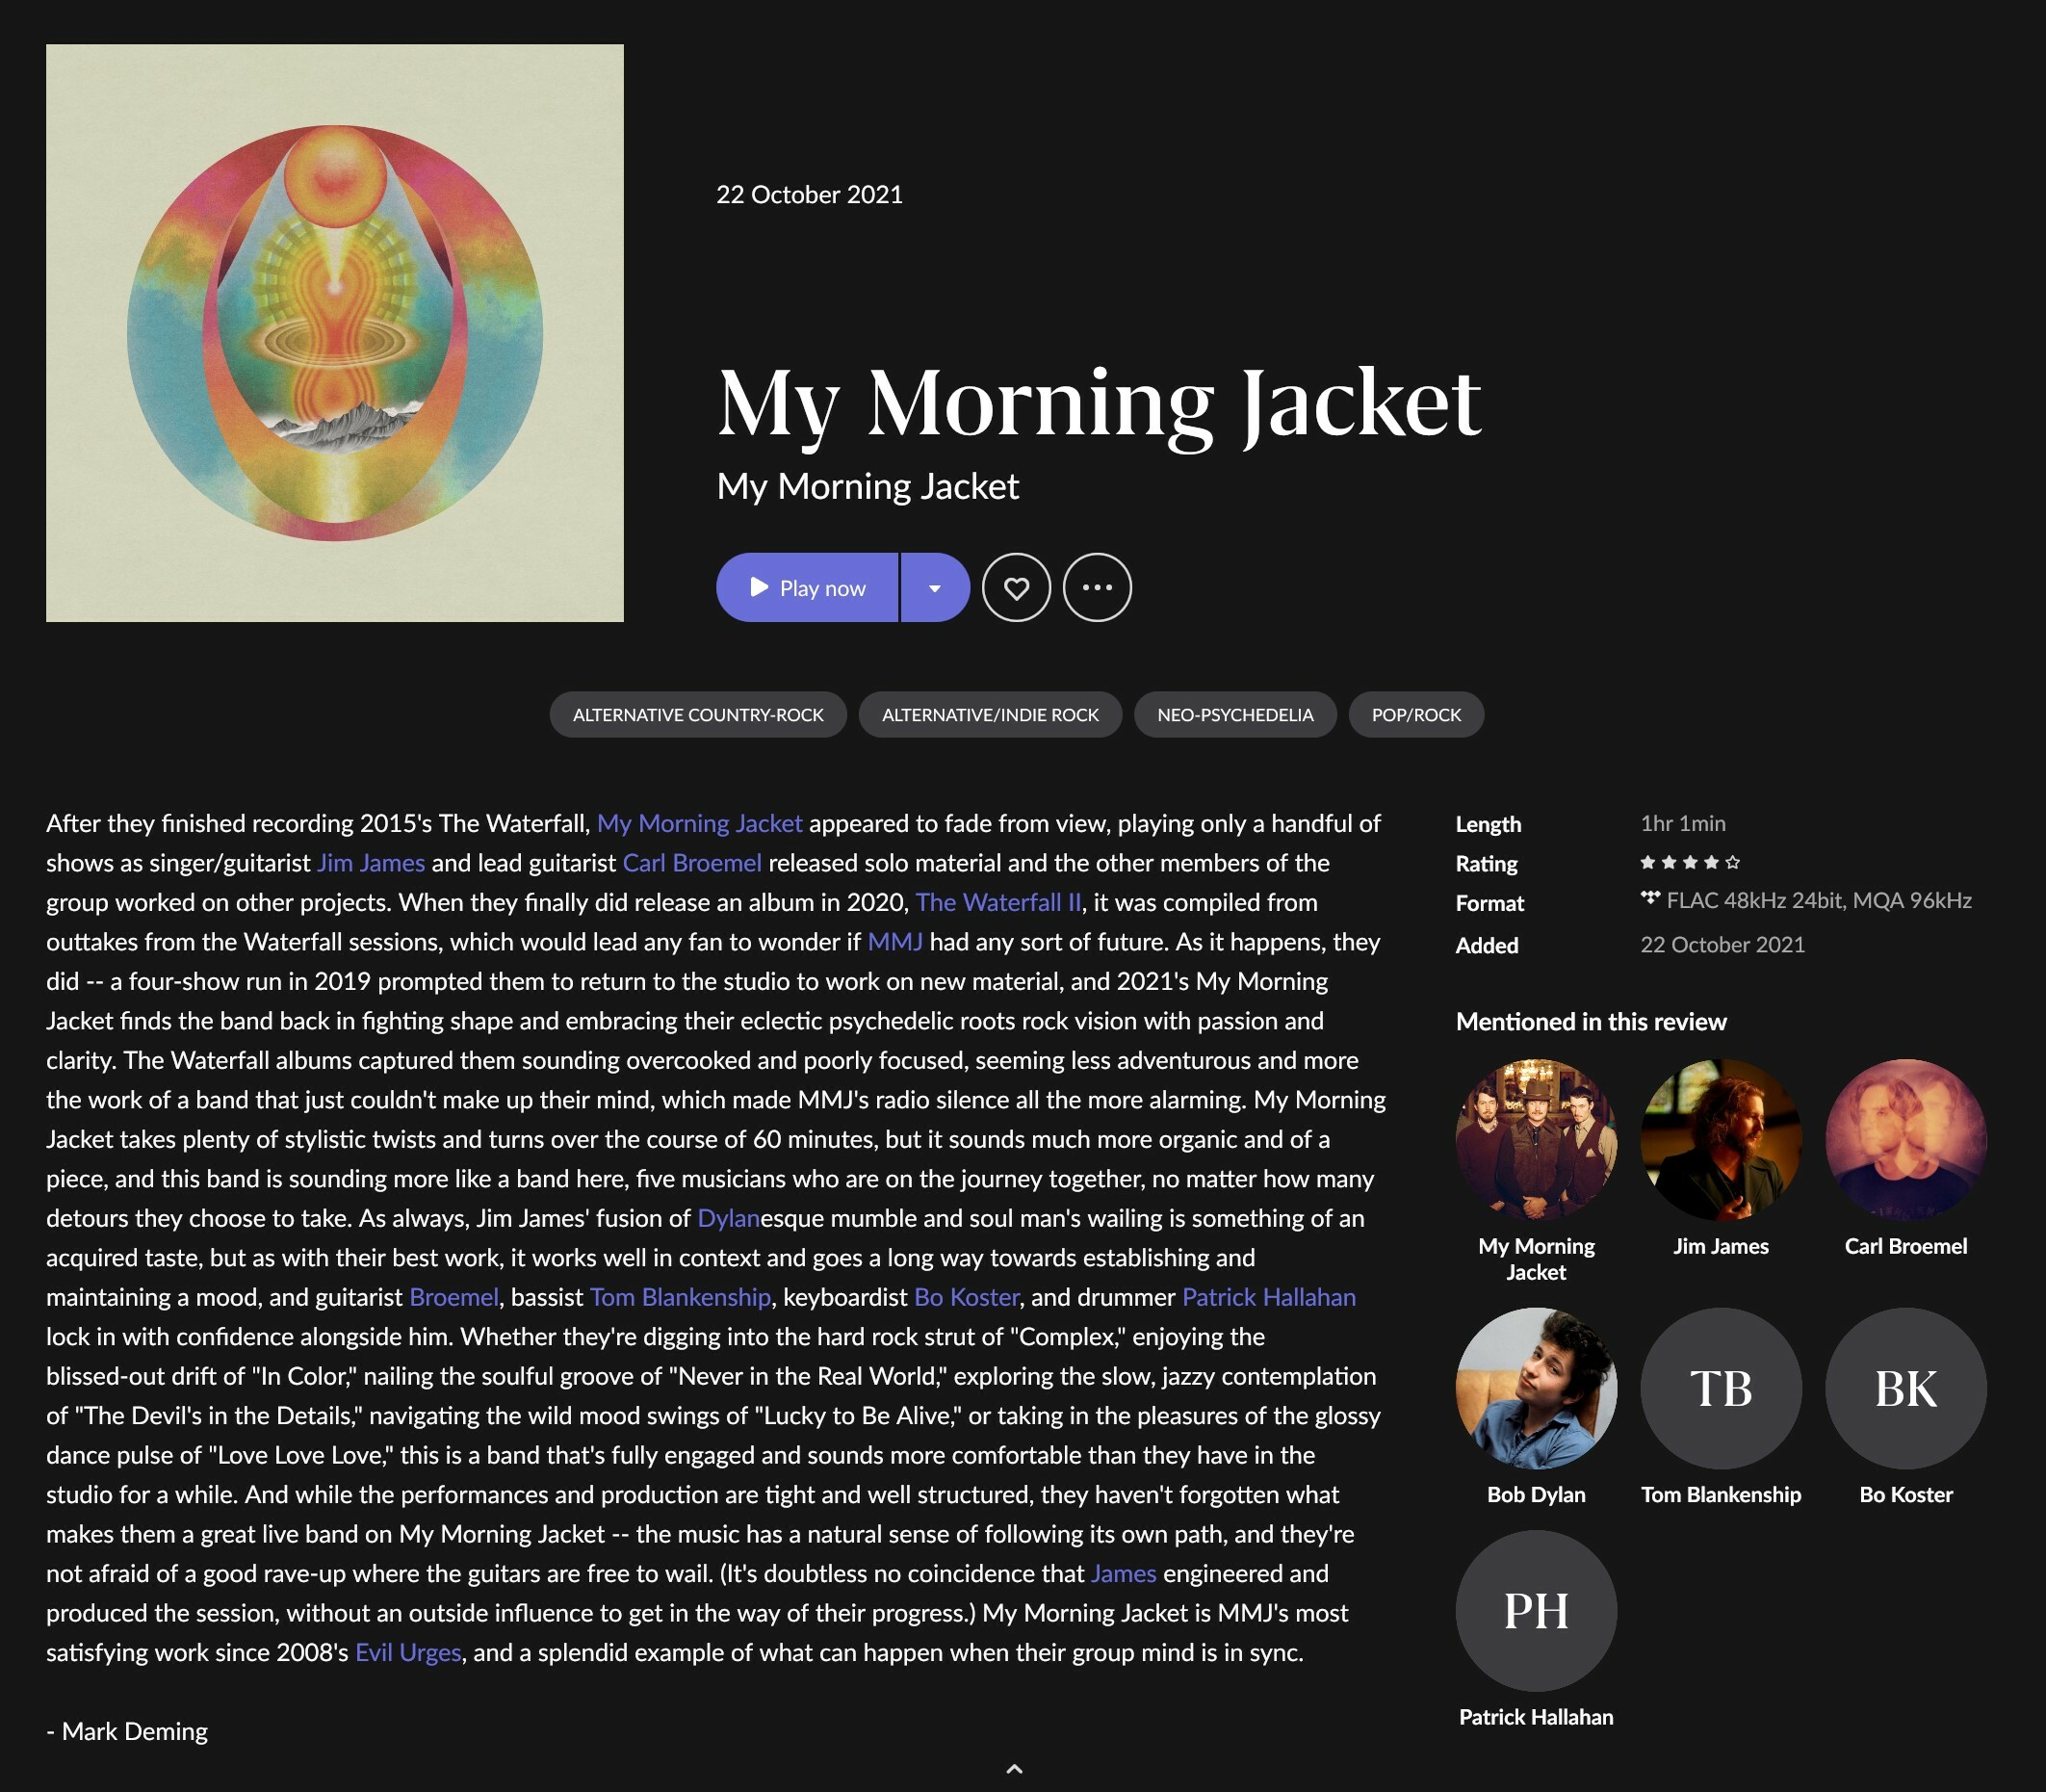The image size is (2046, 1792).
Task: Click the 'Format' label
Action: 1490,903
